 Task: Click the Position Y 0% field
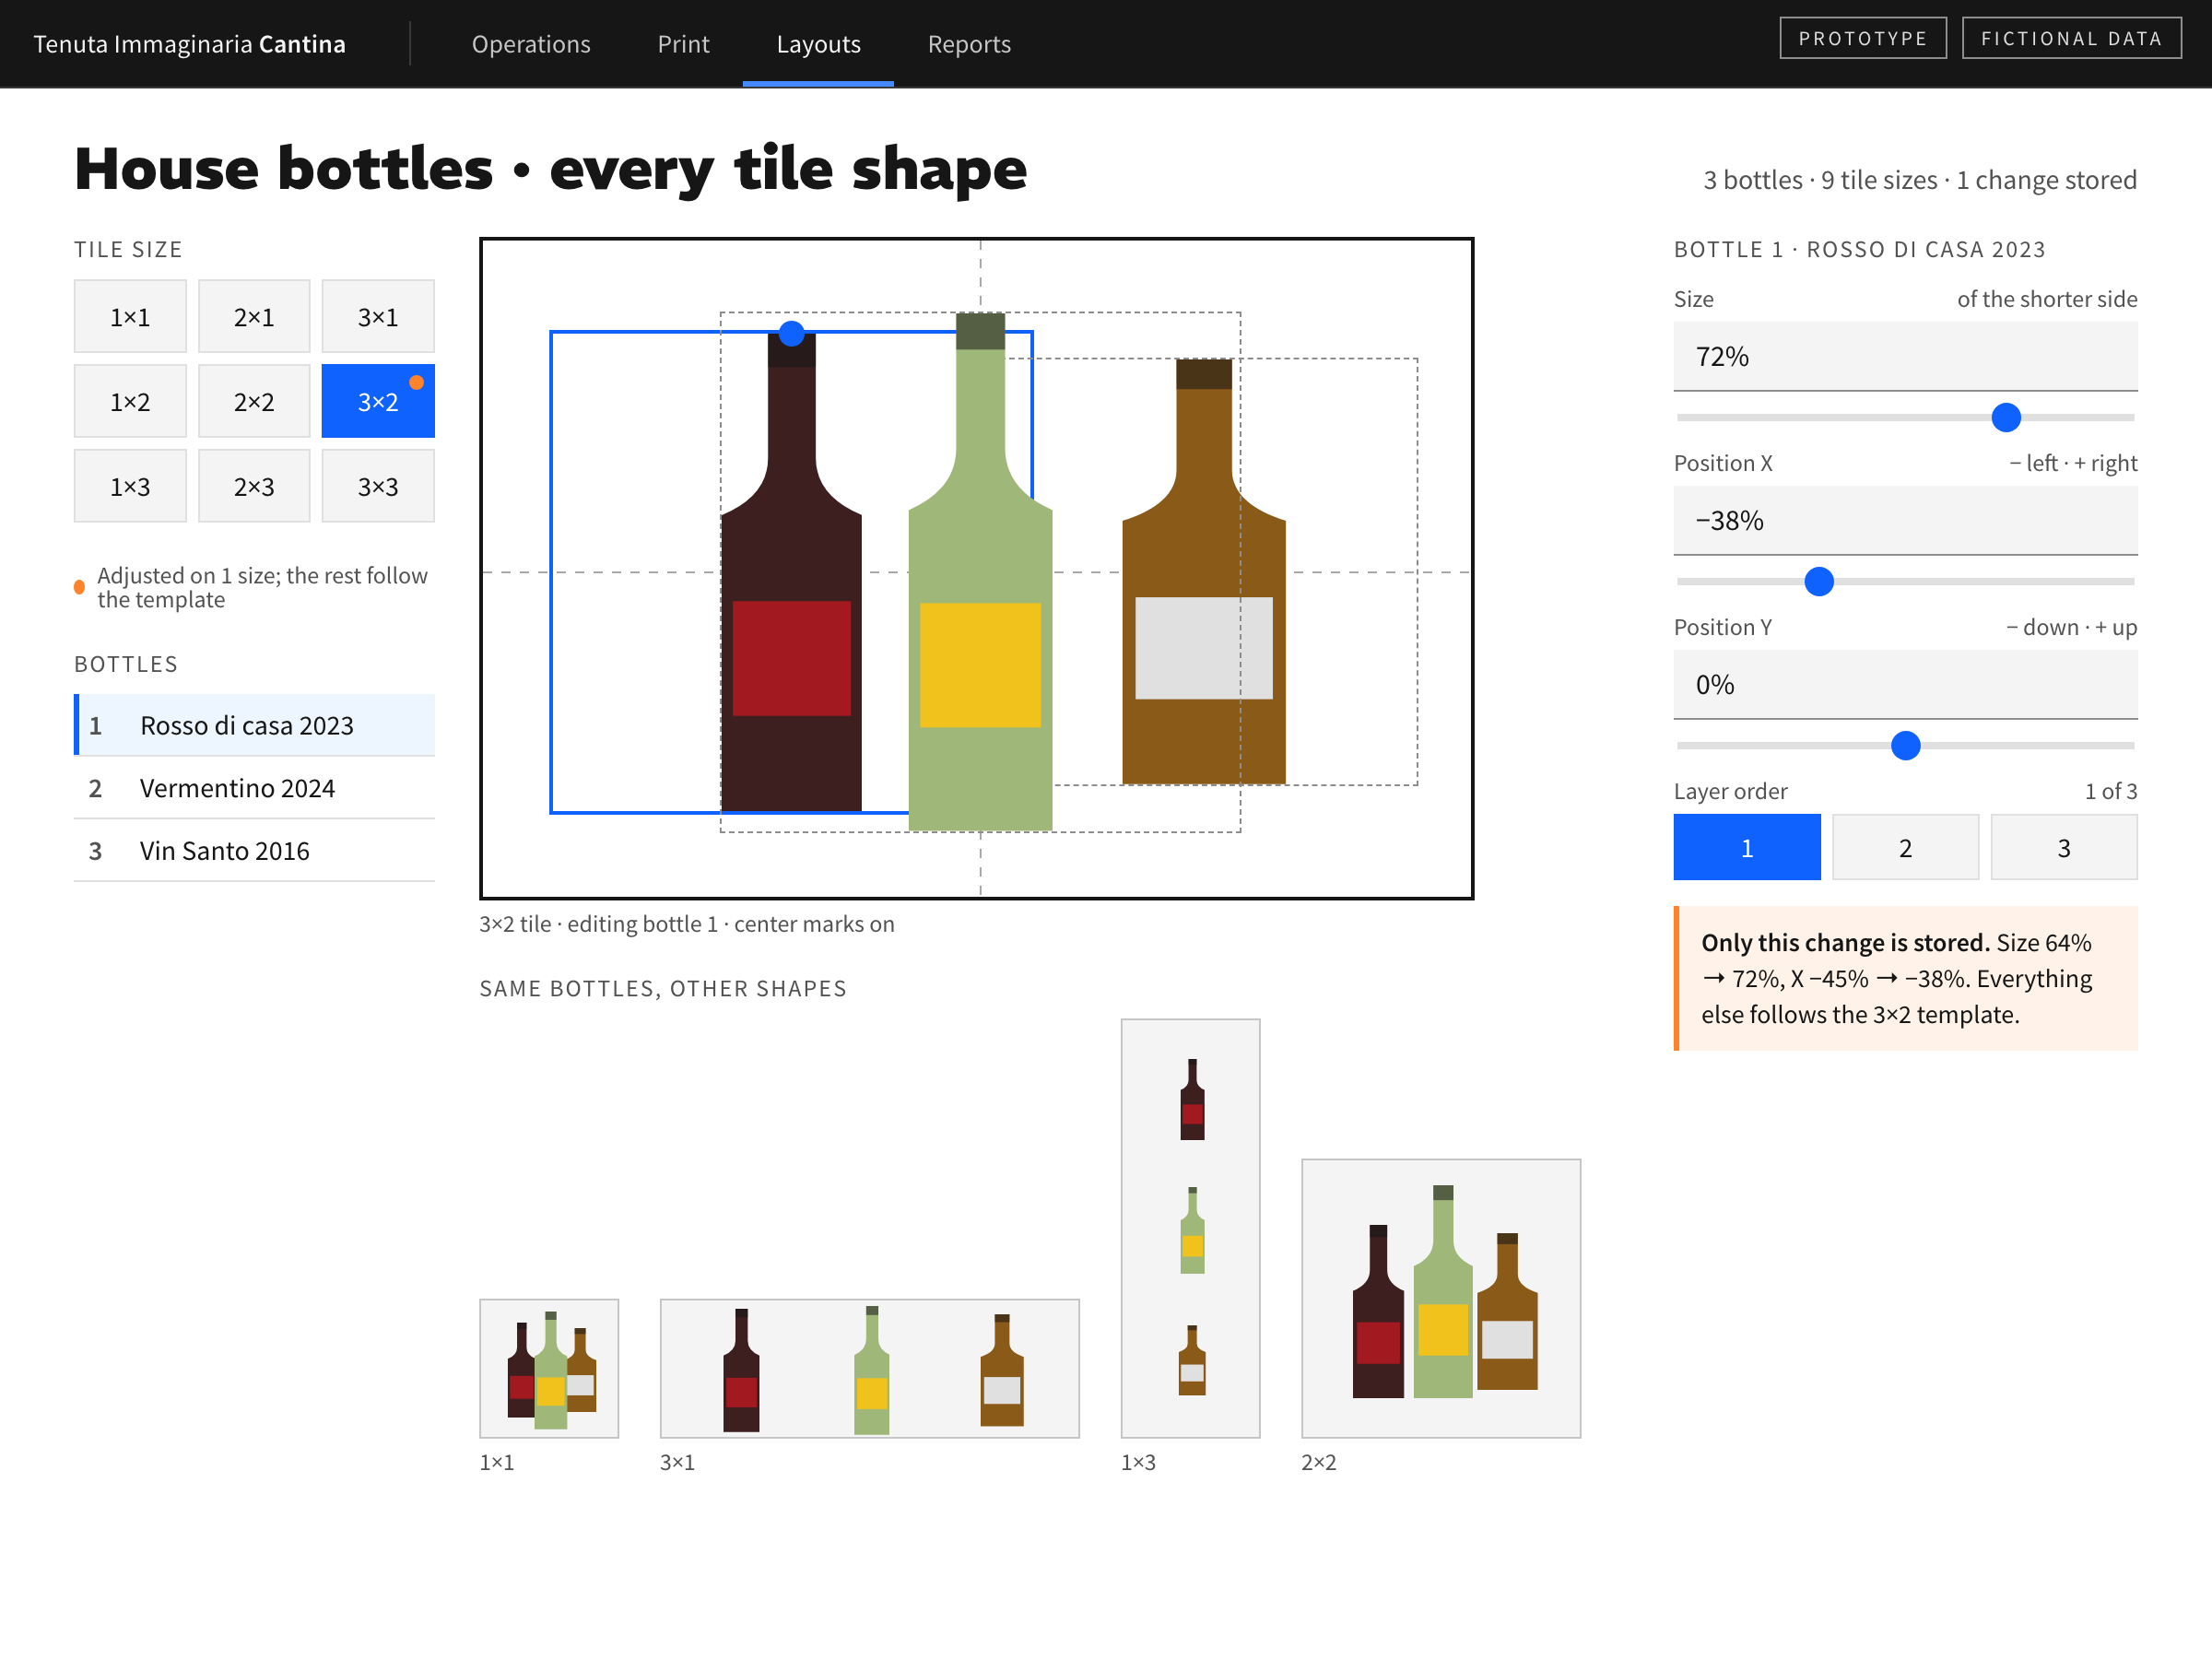coord(1905,684)
